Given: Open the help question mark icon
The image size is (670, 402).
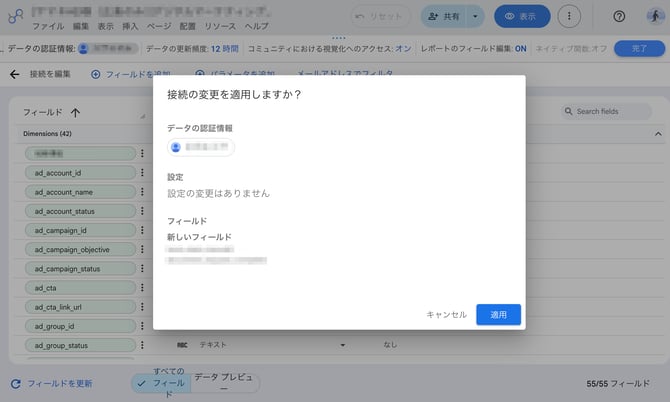Looking at the screenshot, I should click(619, 16).
